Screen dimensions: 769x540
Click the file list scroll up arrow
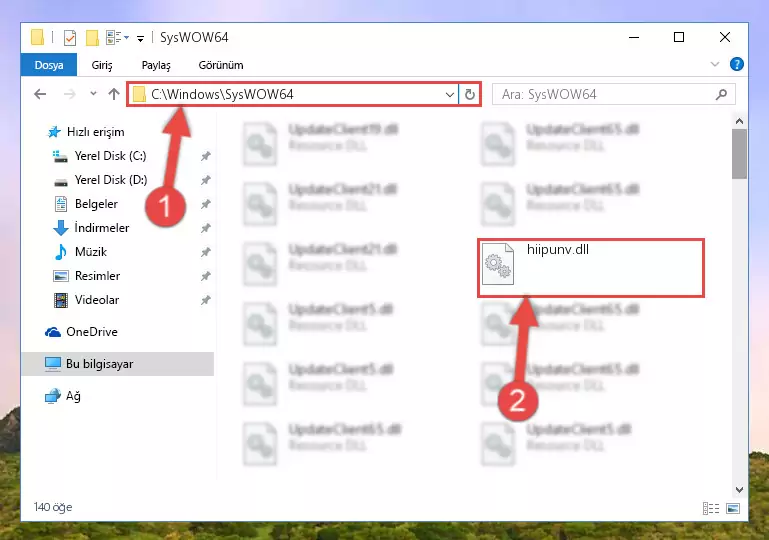pos(740,121)
